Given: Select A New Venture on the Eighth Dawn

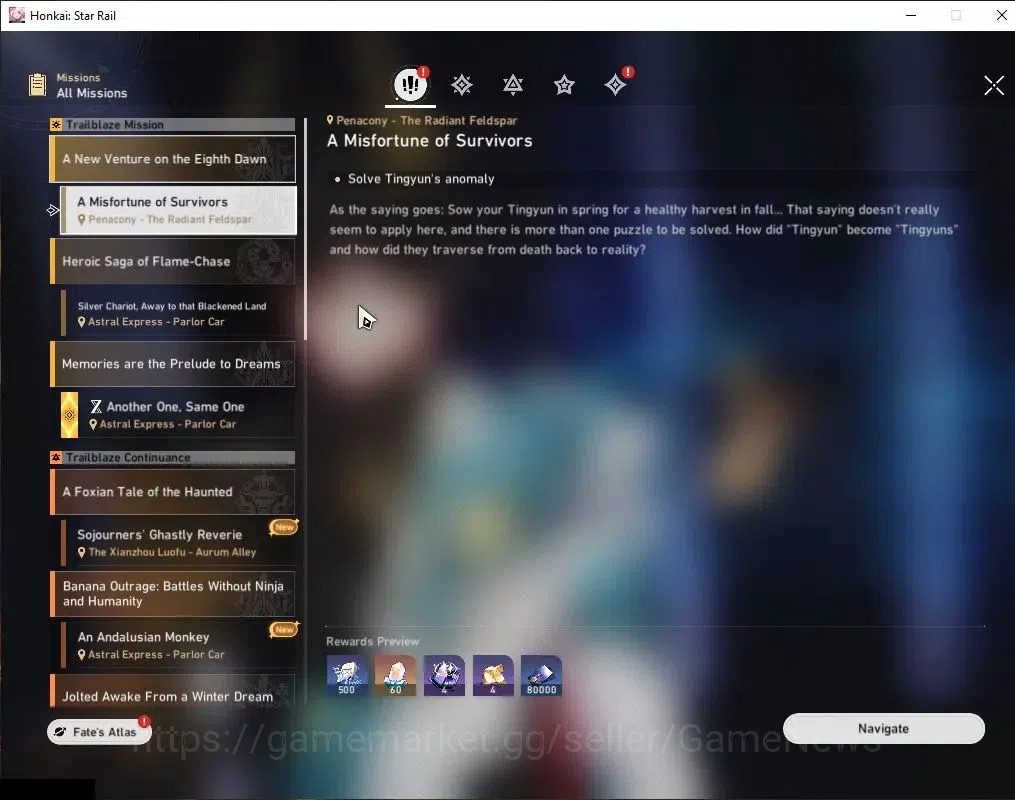Looking at the screenshot, I should (x=173, y=159).
